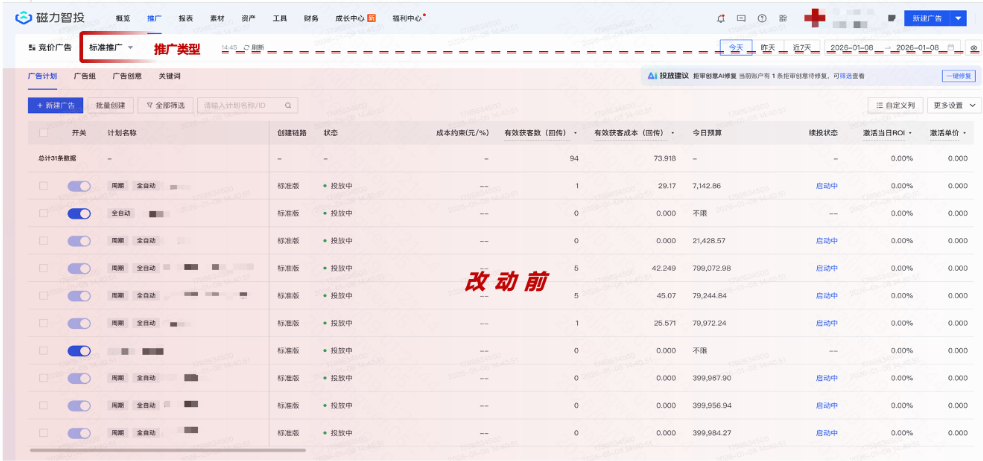Screen dimensions: 983x461
Task: Switch to the 关键词 tab
Action: (x=170, y=76)
